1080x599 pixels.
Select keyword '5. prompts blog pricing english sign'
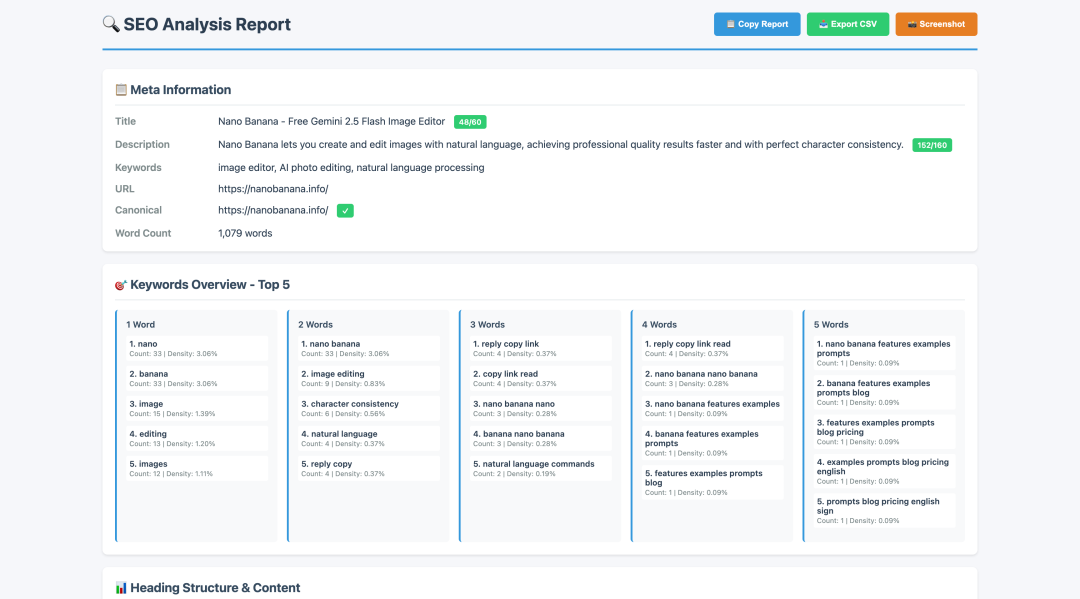pyautogui.click(x=884, y=510)
